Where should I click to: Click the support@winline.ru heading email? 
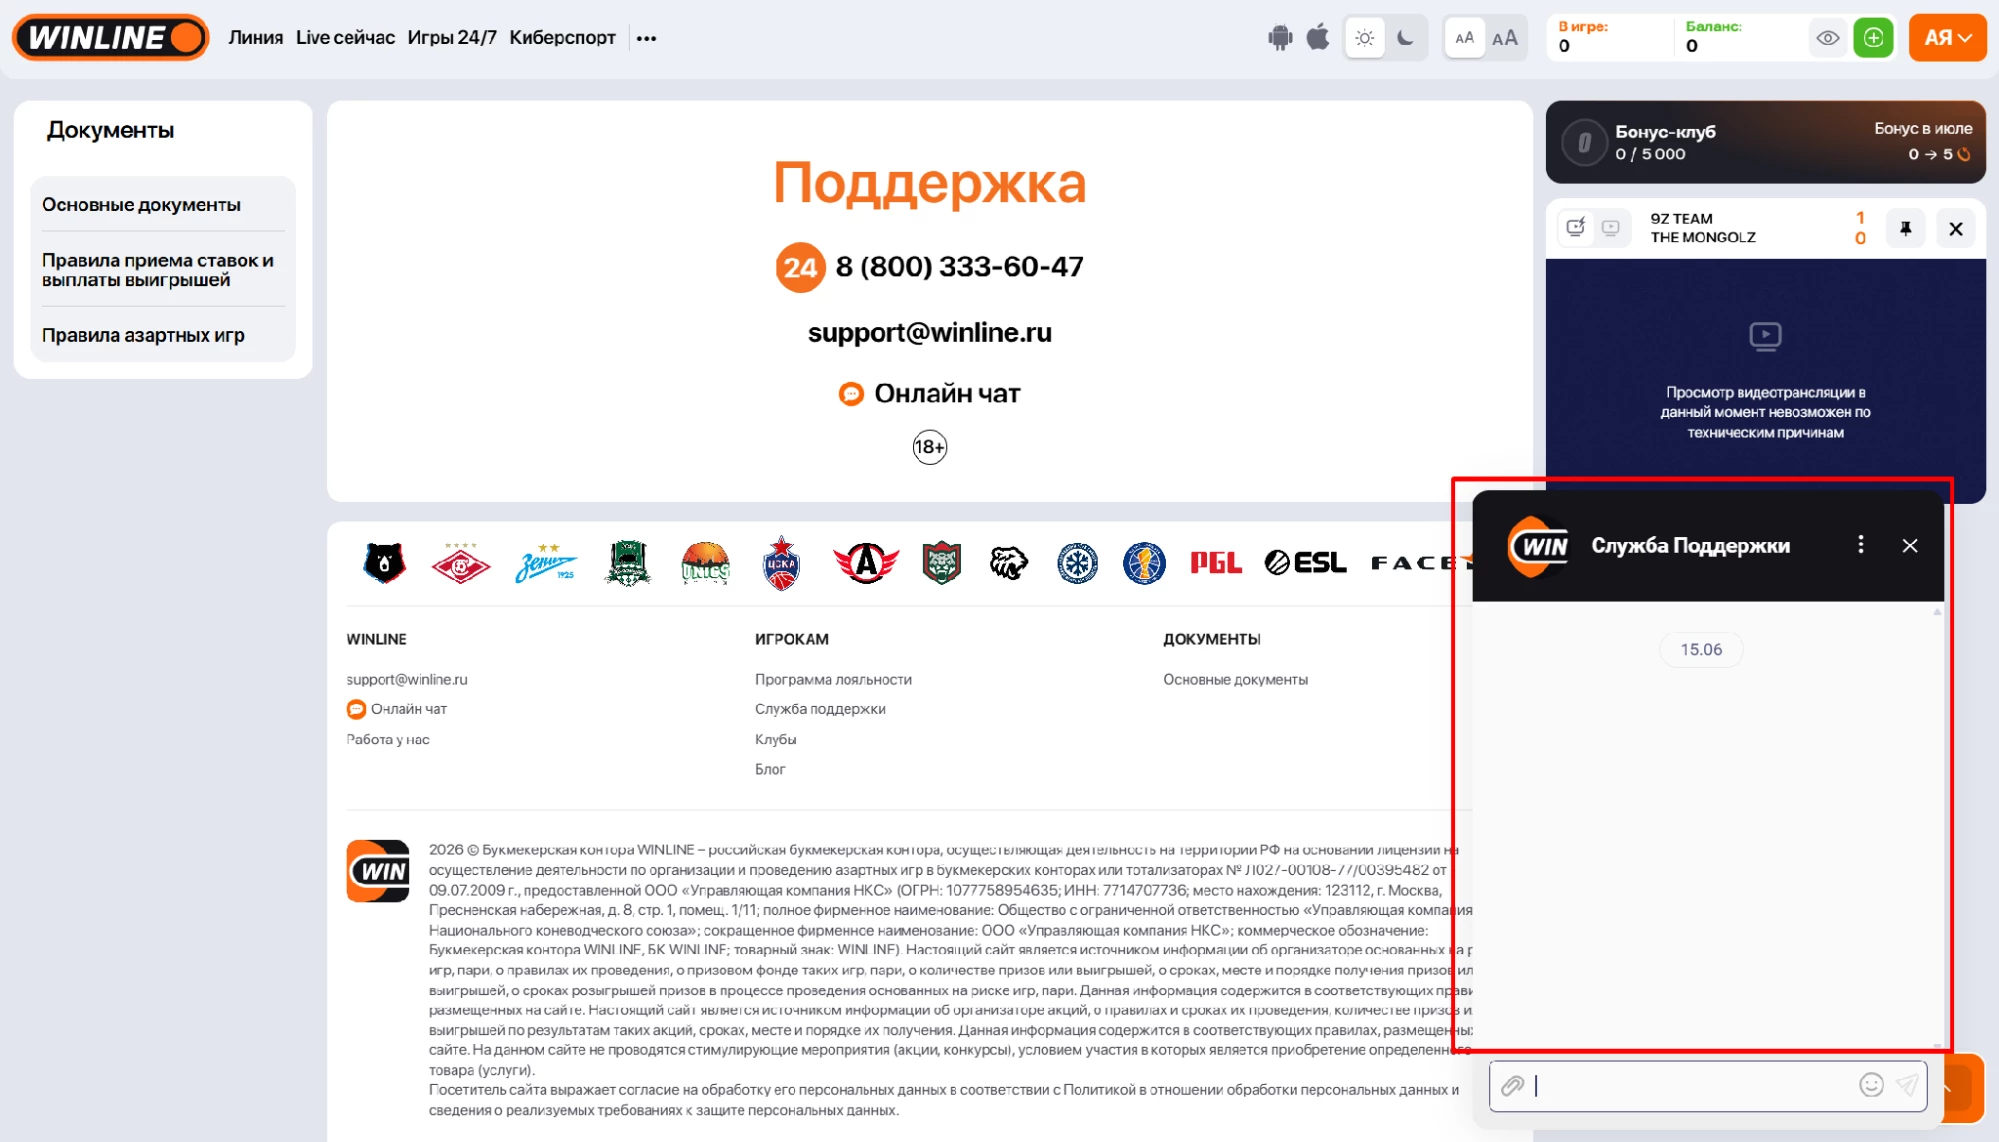click(x=929, y=332)
